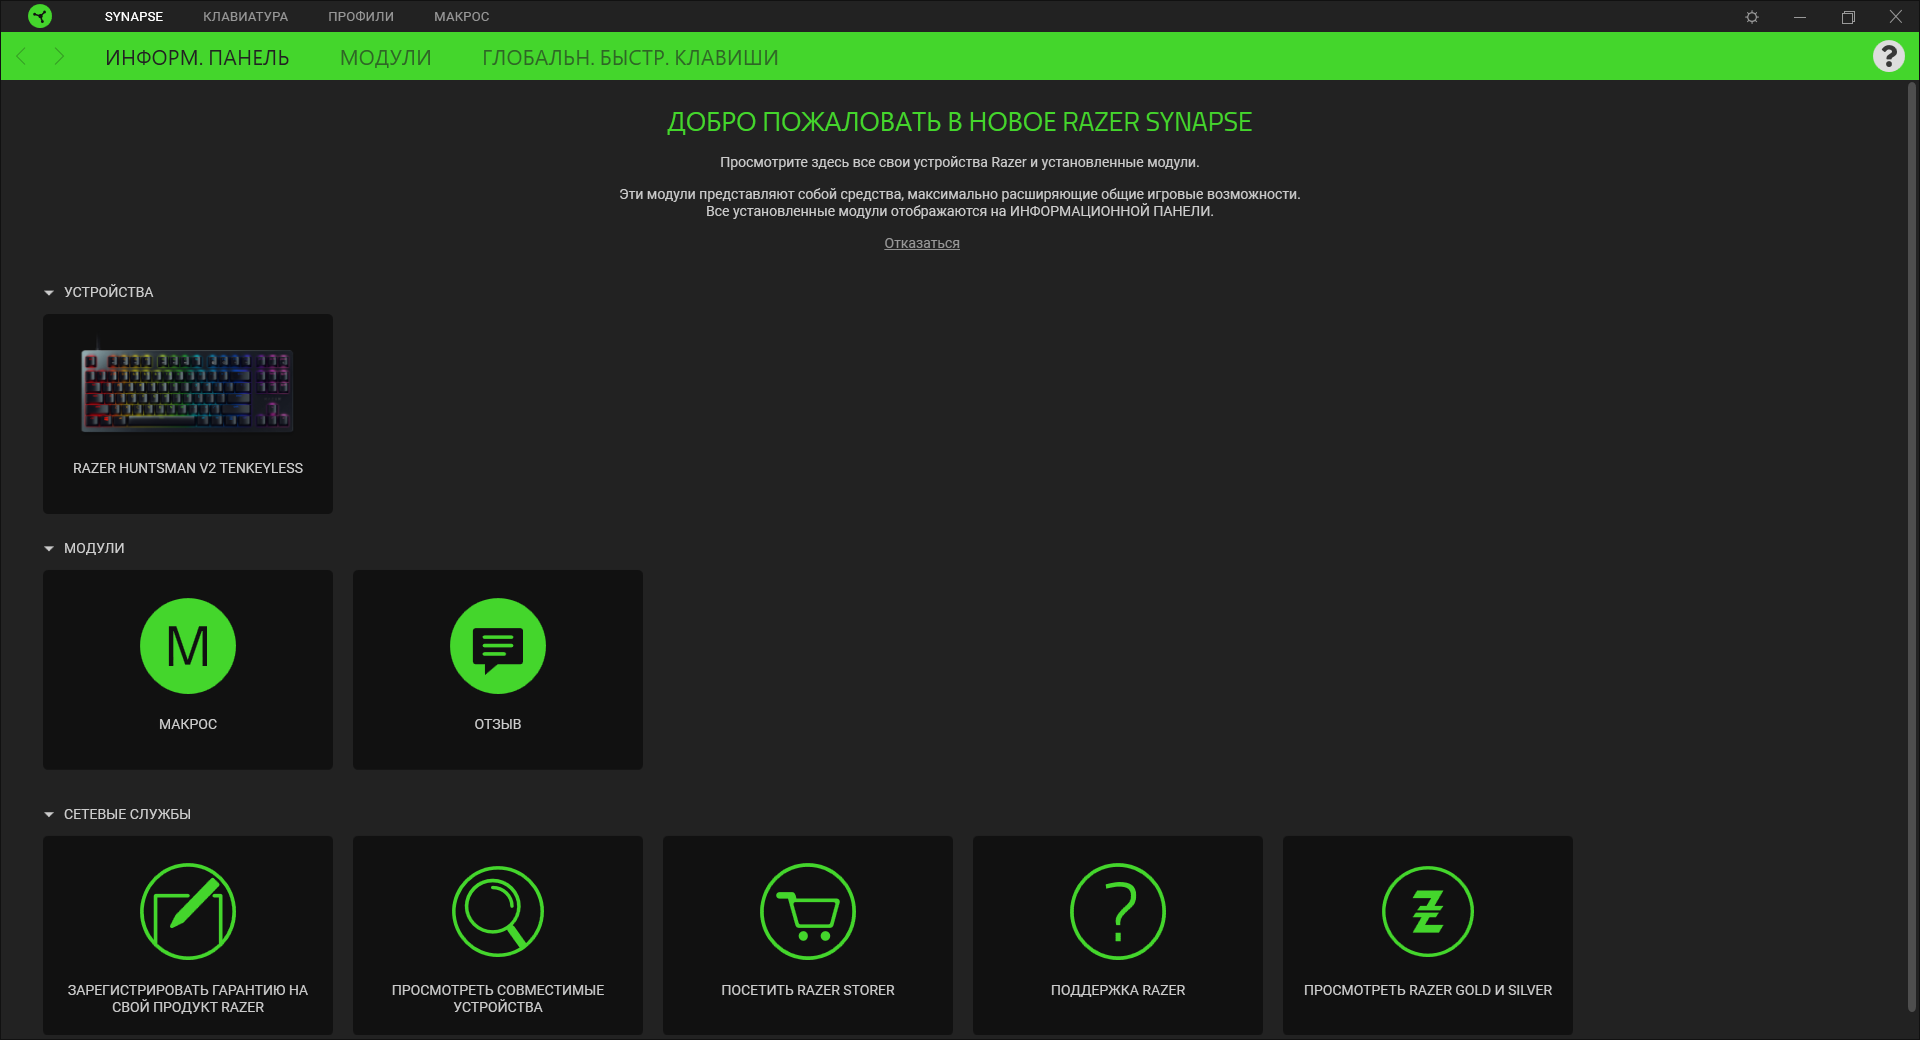Restore down the Synapse window
This screenshot has width=1920, height=1040.
[x=1848, y=17]
